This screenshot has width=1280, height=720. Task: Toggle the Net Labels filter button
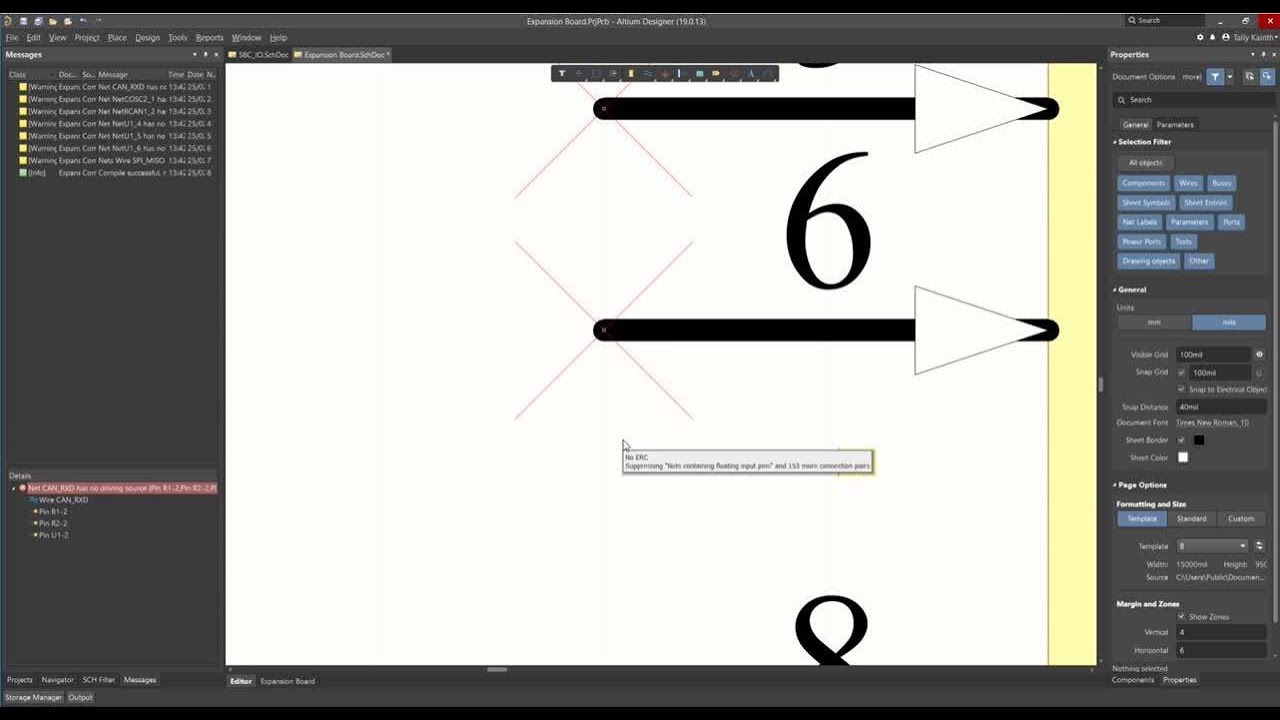[1139, 222]
